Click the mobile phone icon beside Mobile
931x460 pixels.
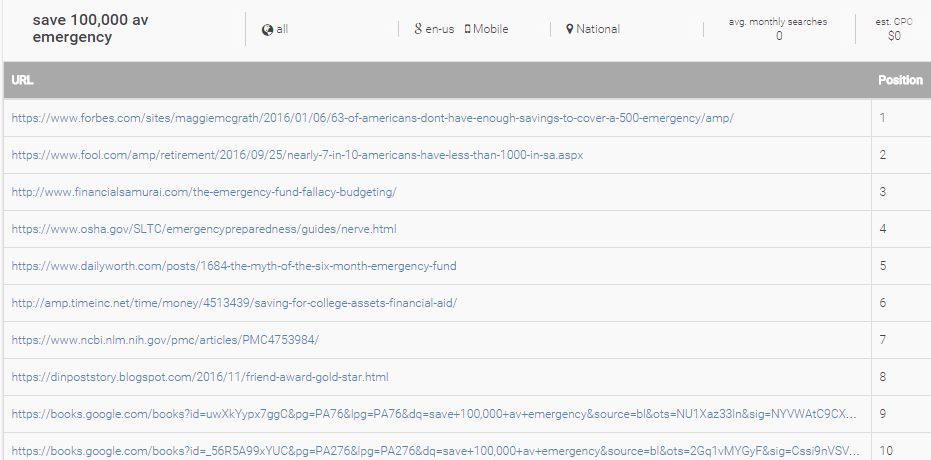(x=467, y=28)
